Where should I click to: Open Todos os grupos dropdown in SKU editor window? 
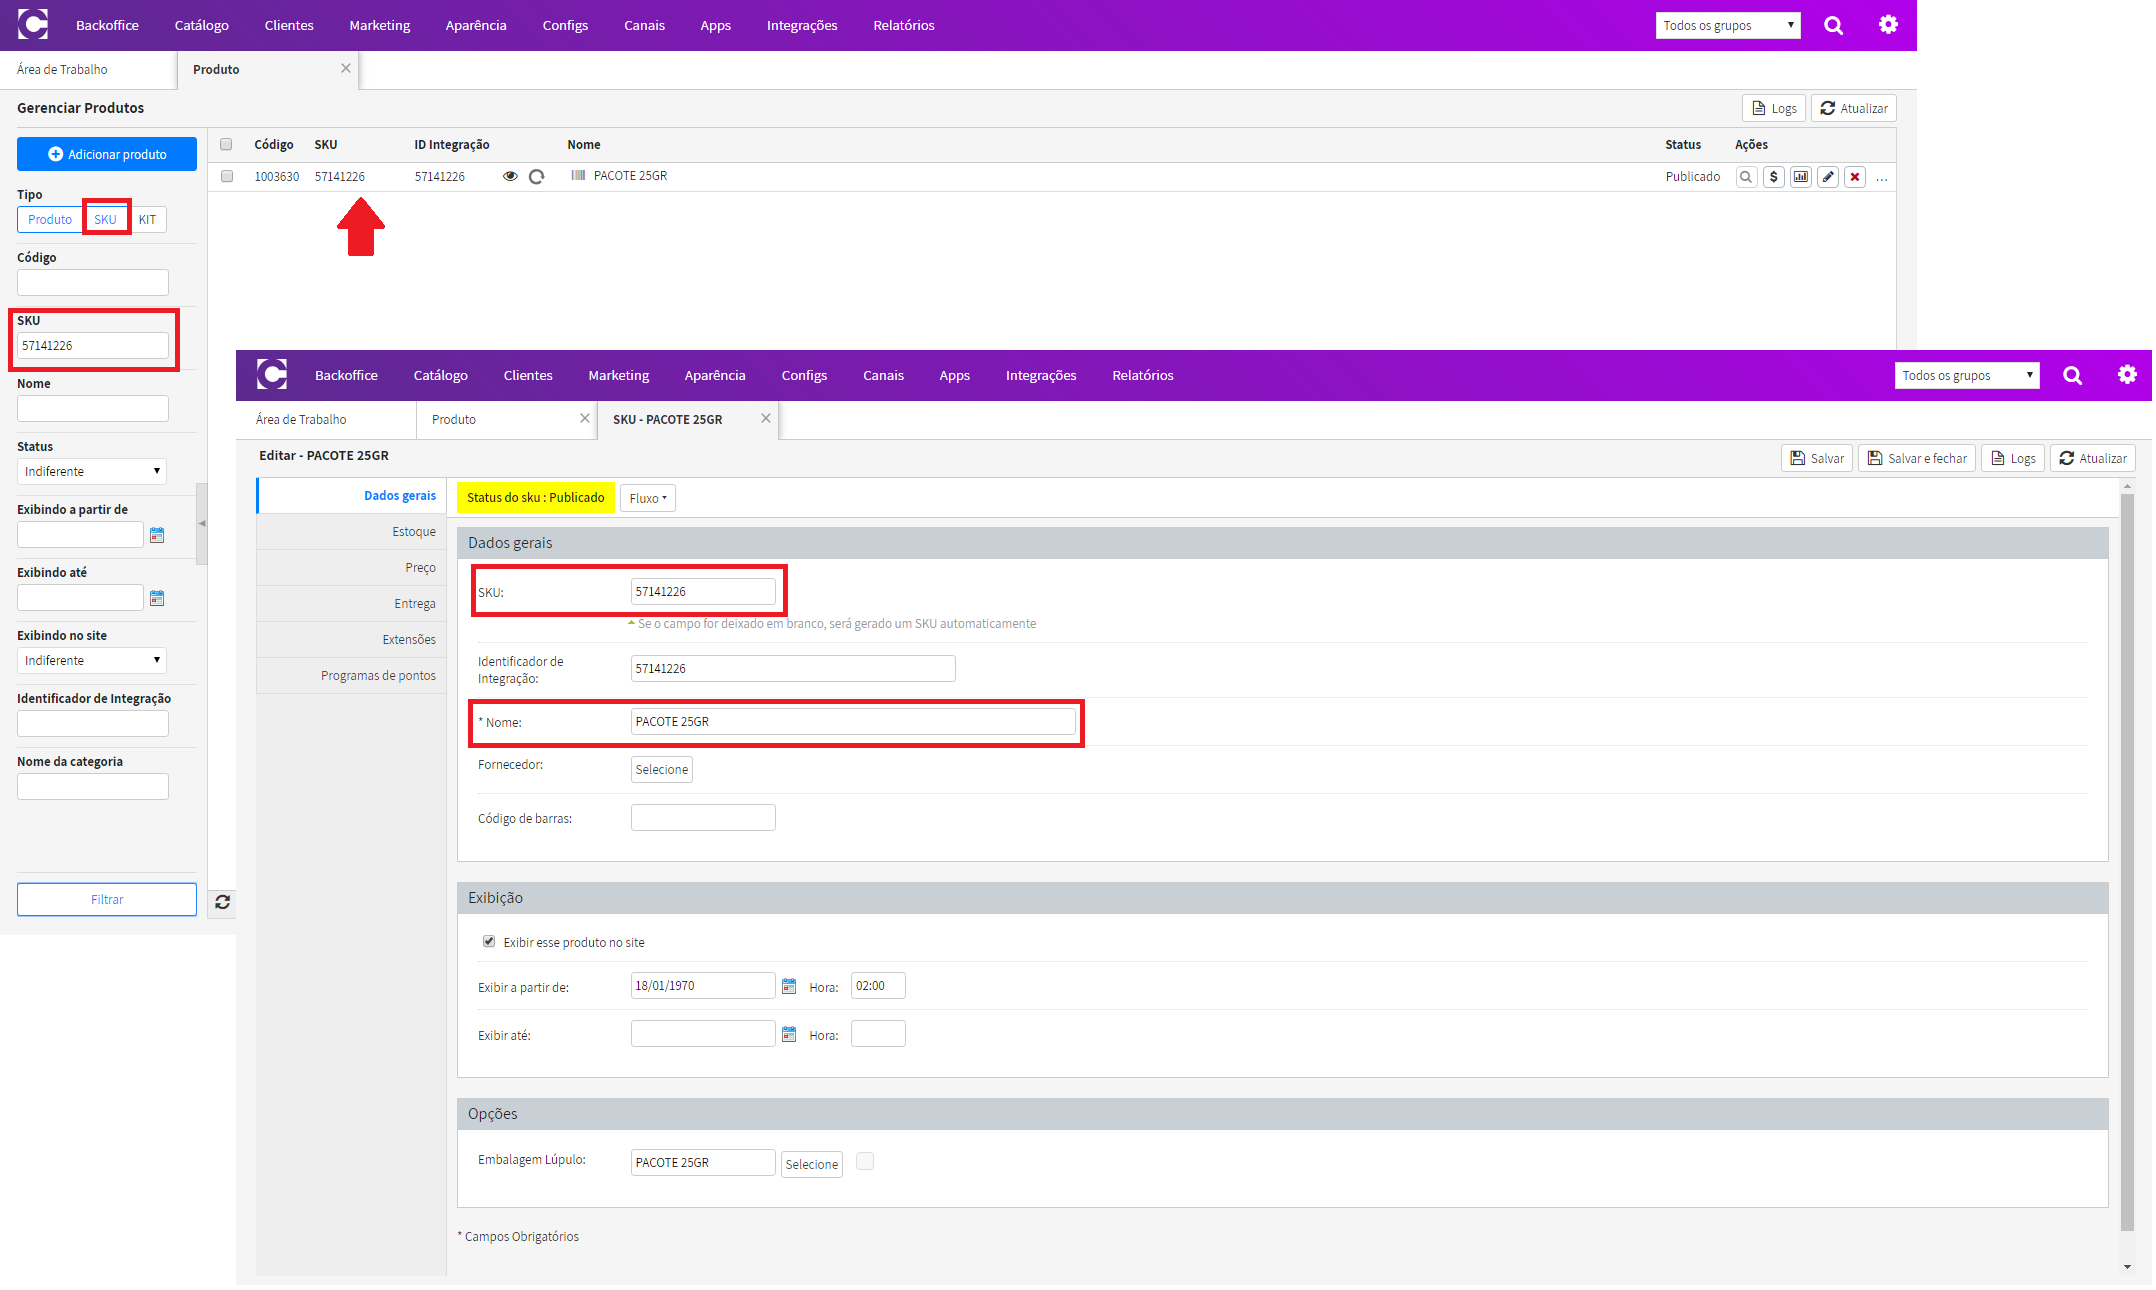(1967, 375)
